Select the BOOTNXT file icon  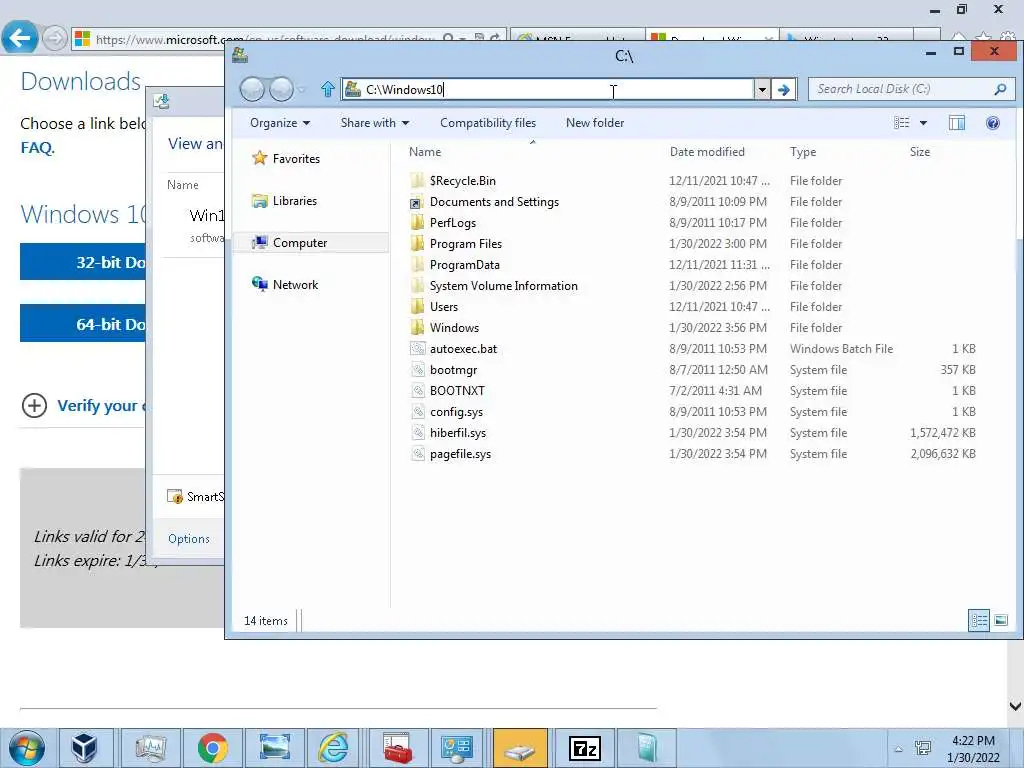coord(417,391)
